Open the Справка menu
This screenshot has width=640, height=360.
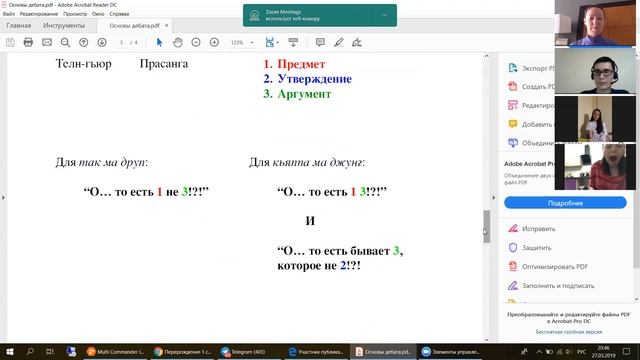tap(119, 14)
